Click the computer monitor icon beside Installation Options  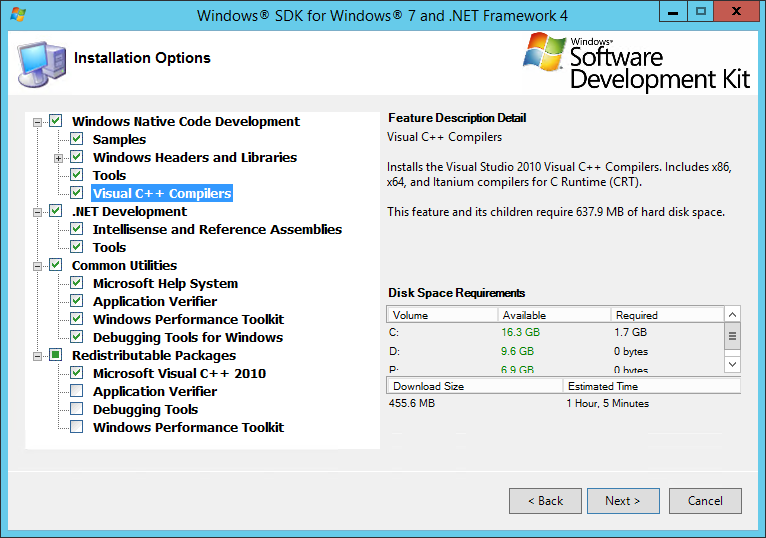(x=42, y=65)
